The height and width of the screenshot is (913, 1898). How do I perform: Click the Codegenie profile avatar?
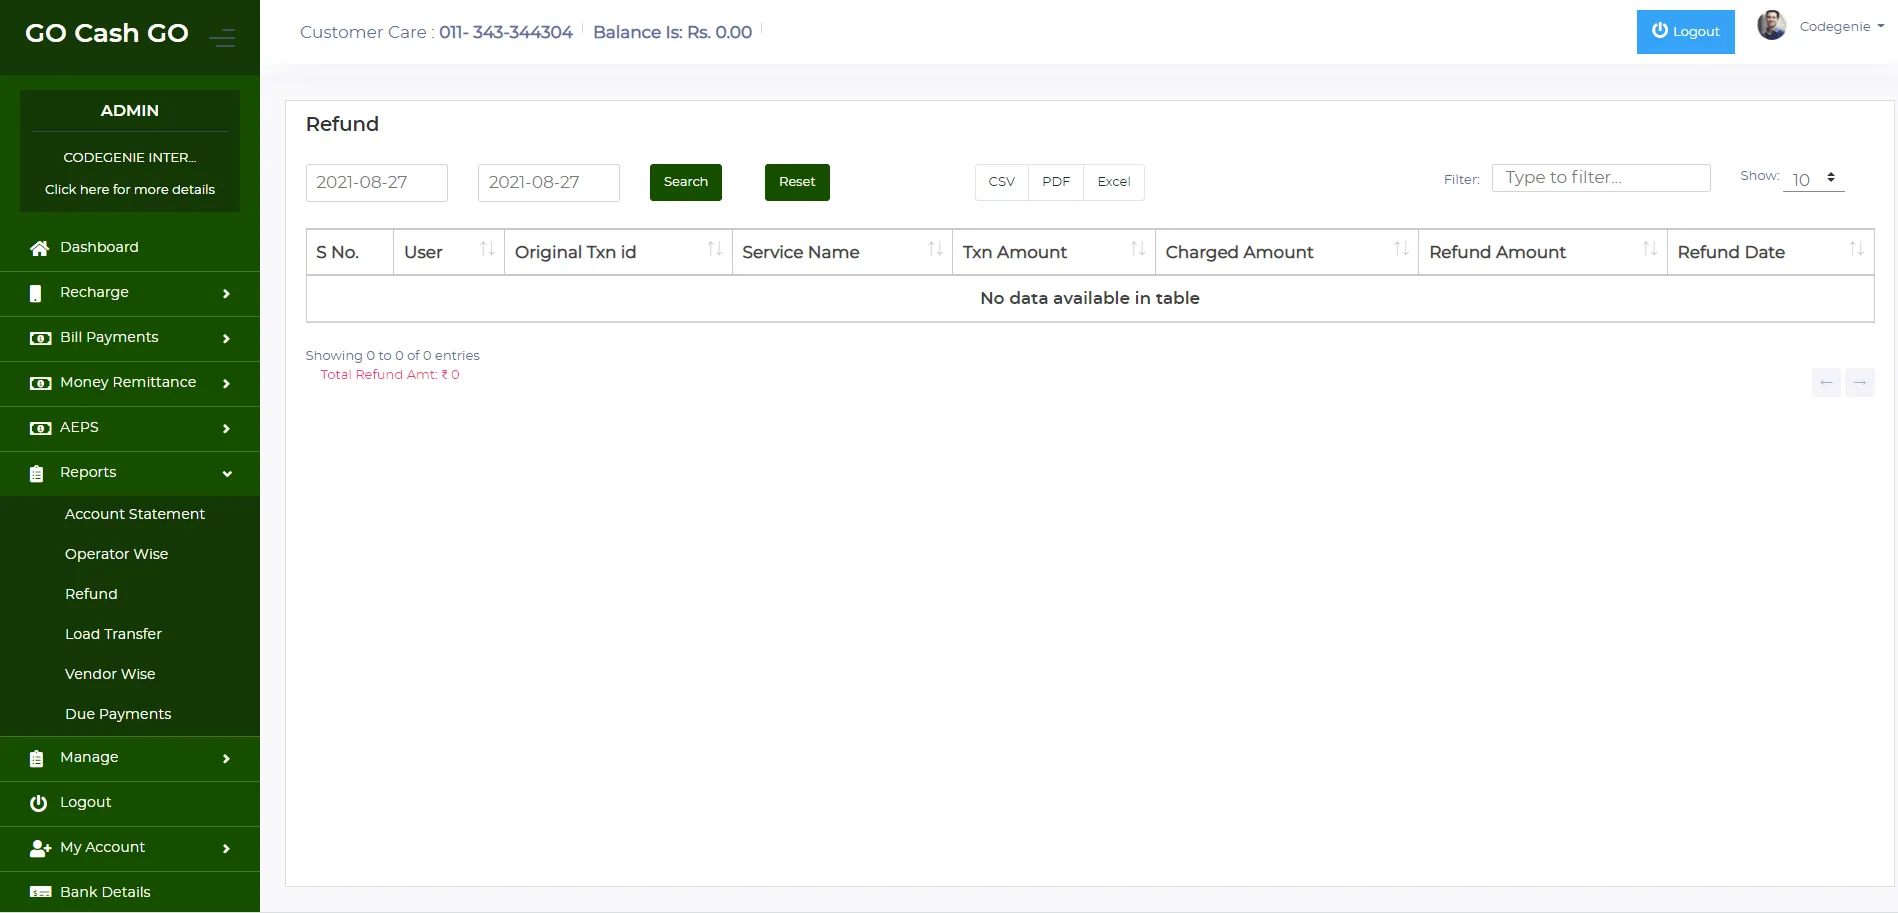pos(1771,26)
